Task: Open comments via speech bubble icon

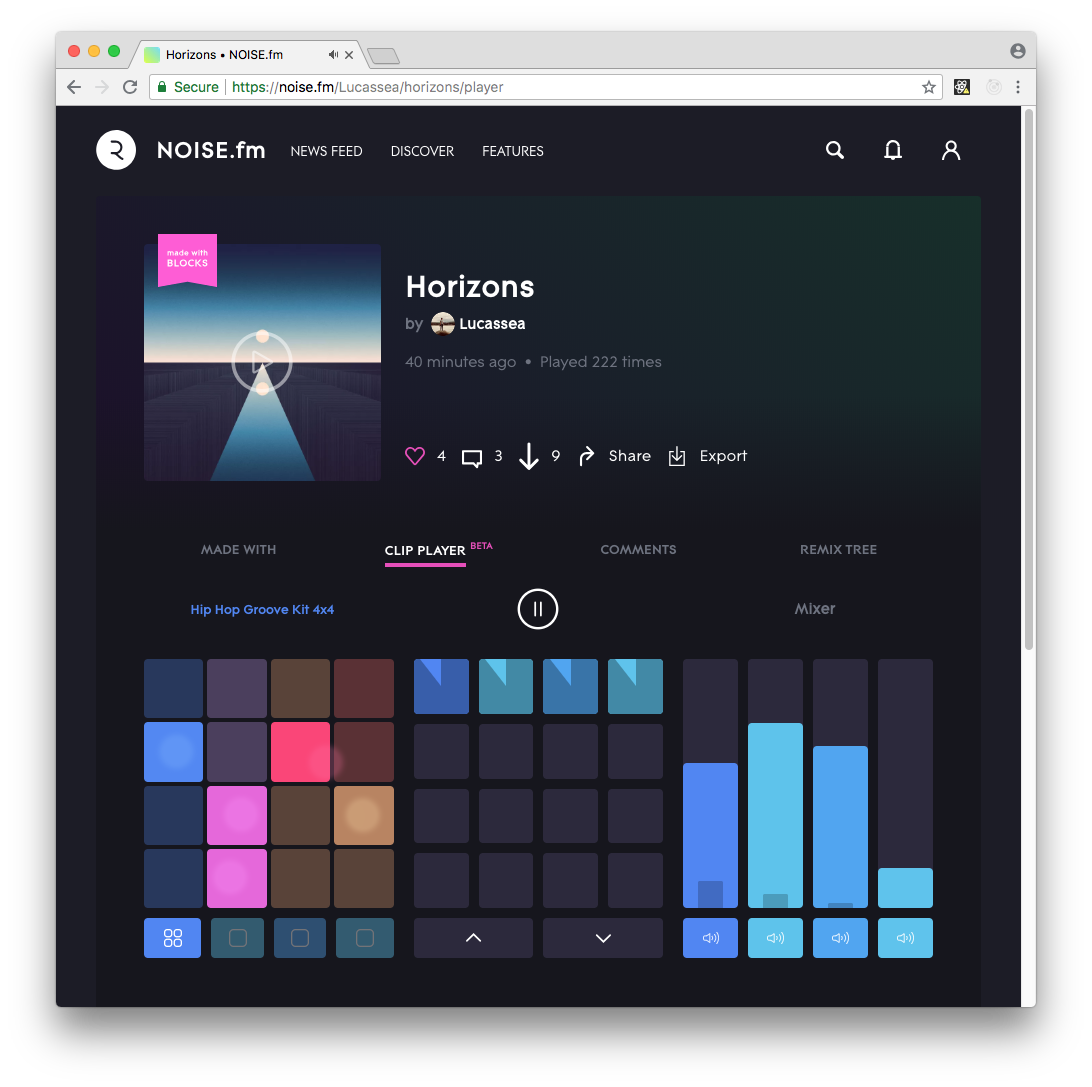Action: click(471, 458)
